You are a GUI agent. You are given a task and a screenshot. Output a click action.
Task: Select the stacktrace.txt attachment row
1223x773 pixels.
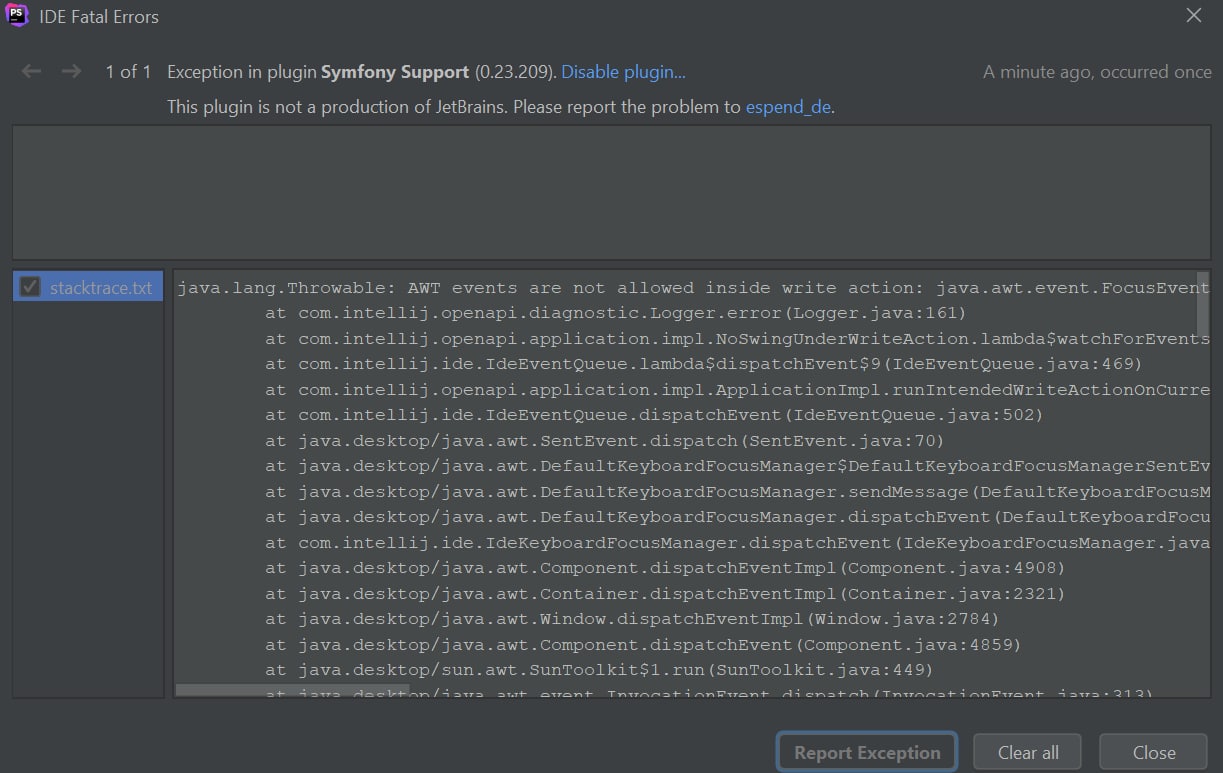(x=88, y=288)
